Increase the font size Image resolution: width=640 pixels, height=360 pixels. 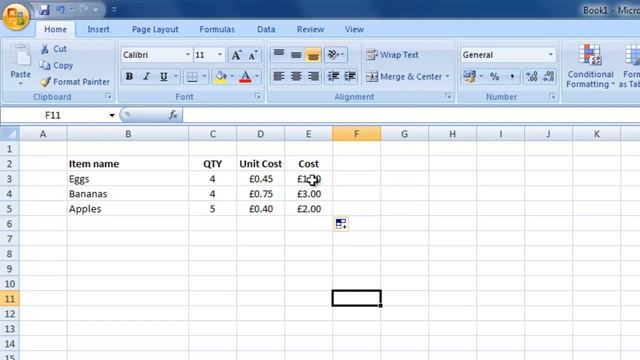coord(236,55)
